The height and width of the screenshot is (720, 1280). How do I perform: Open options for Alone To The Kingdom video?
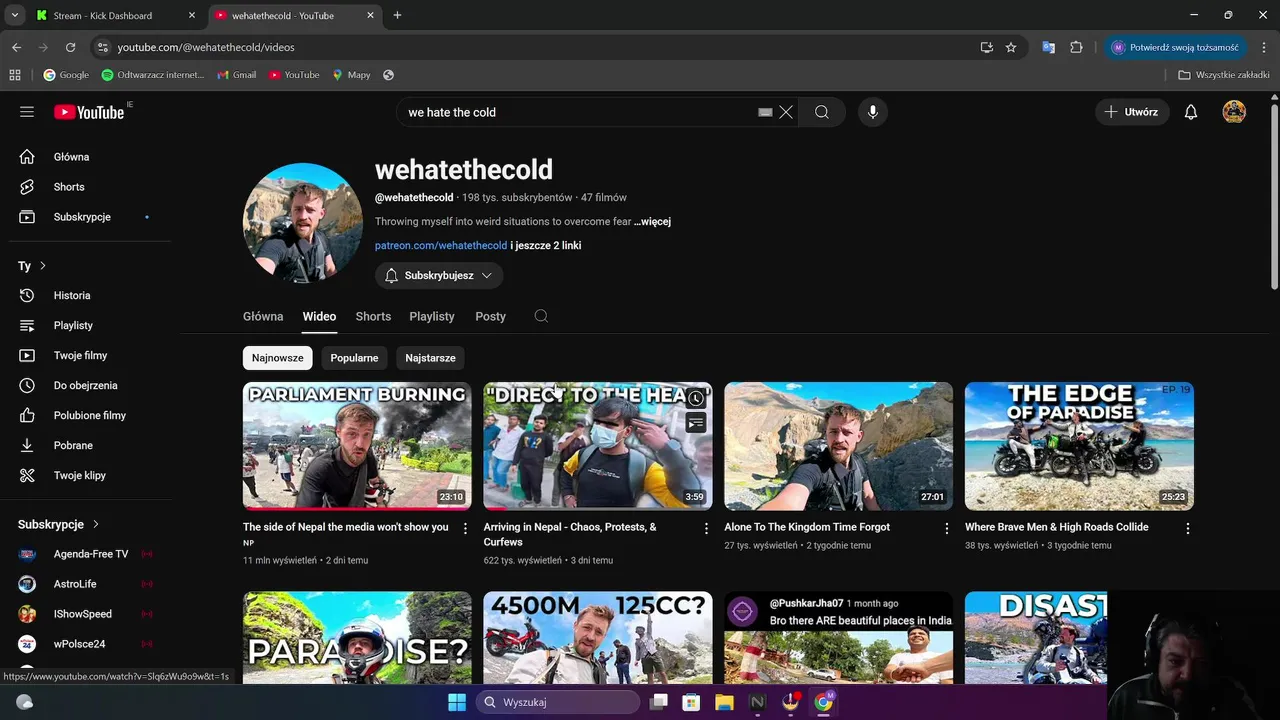[947, 528]
